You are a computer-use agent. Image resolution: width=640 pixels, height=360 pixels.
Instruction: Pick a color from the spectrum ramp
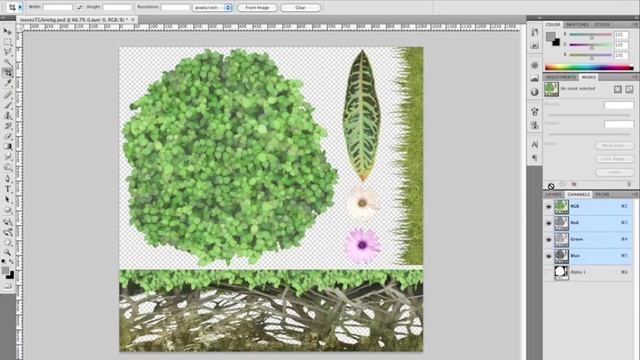(589, 67)
